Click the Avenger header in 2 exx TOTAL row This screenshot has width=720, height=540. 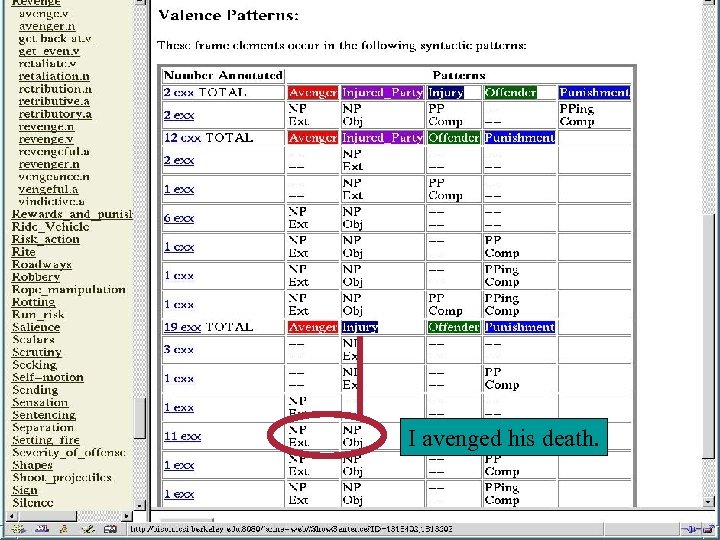point(313,92)
